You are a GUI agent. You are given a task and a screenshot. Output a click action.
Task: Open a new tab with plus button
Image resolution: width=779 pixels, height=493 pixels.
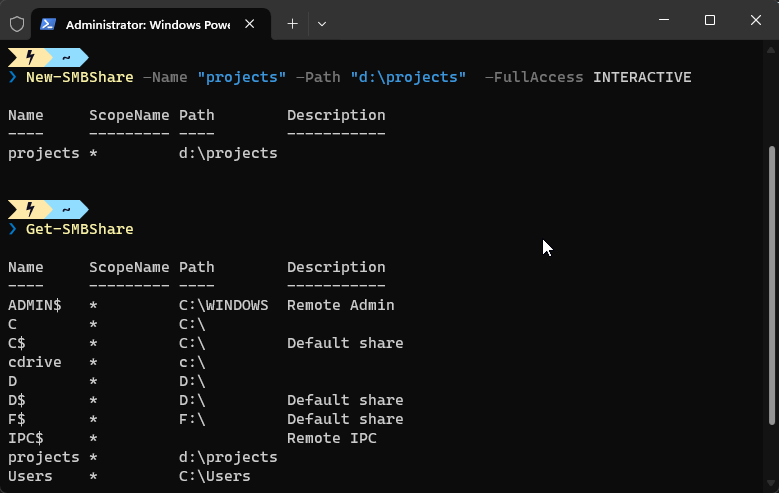[293, 24]
